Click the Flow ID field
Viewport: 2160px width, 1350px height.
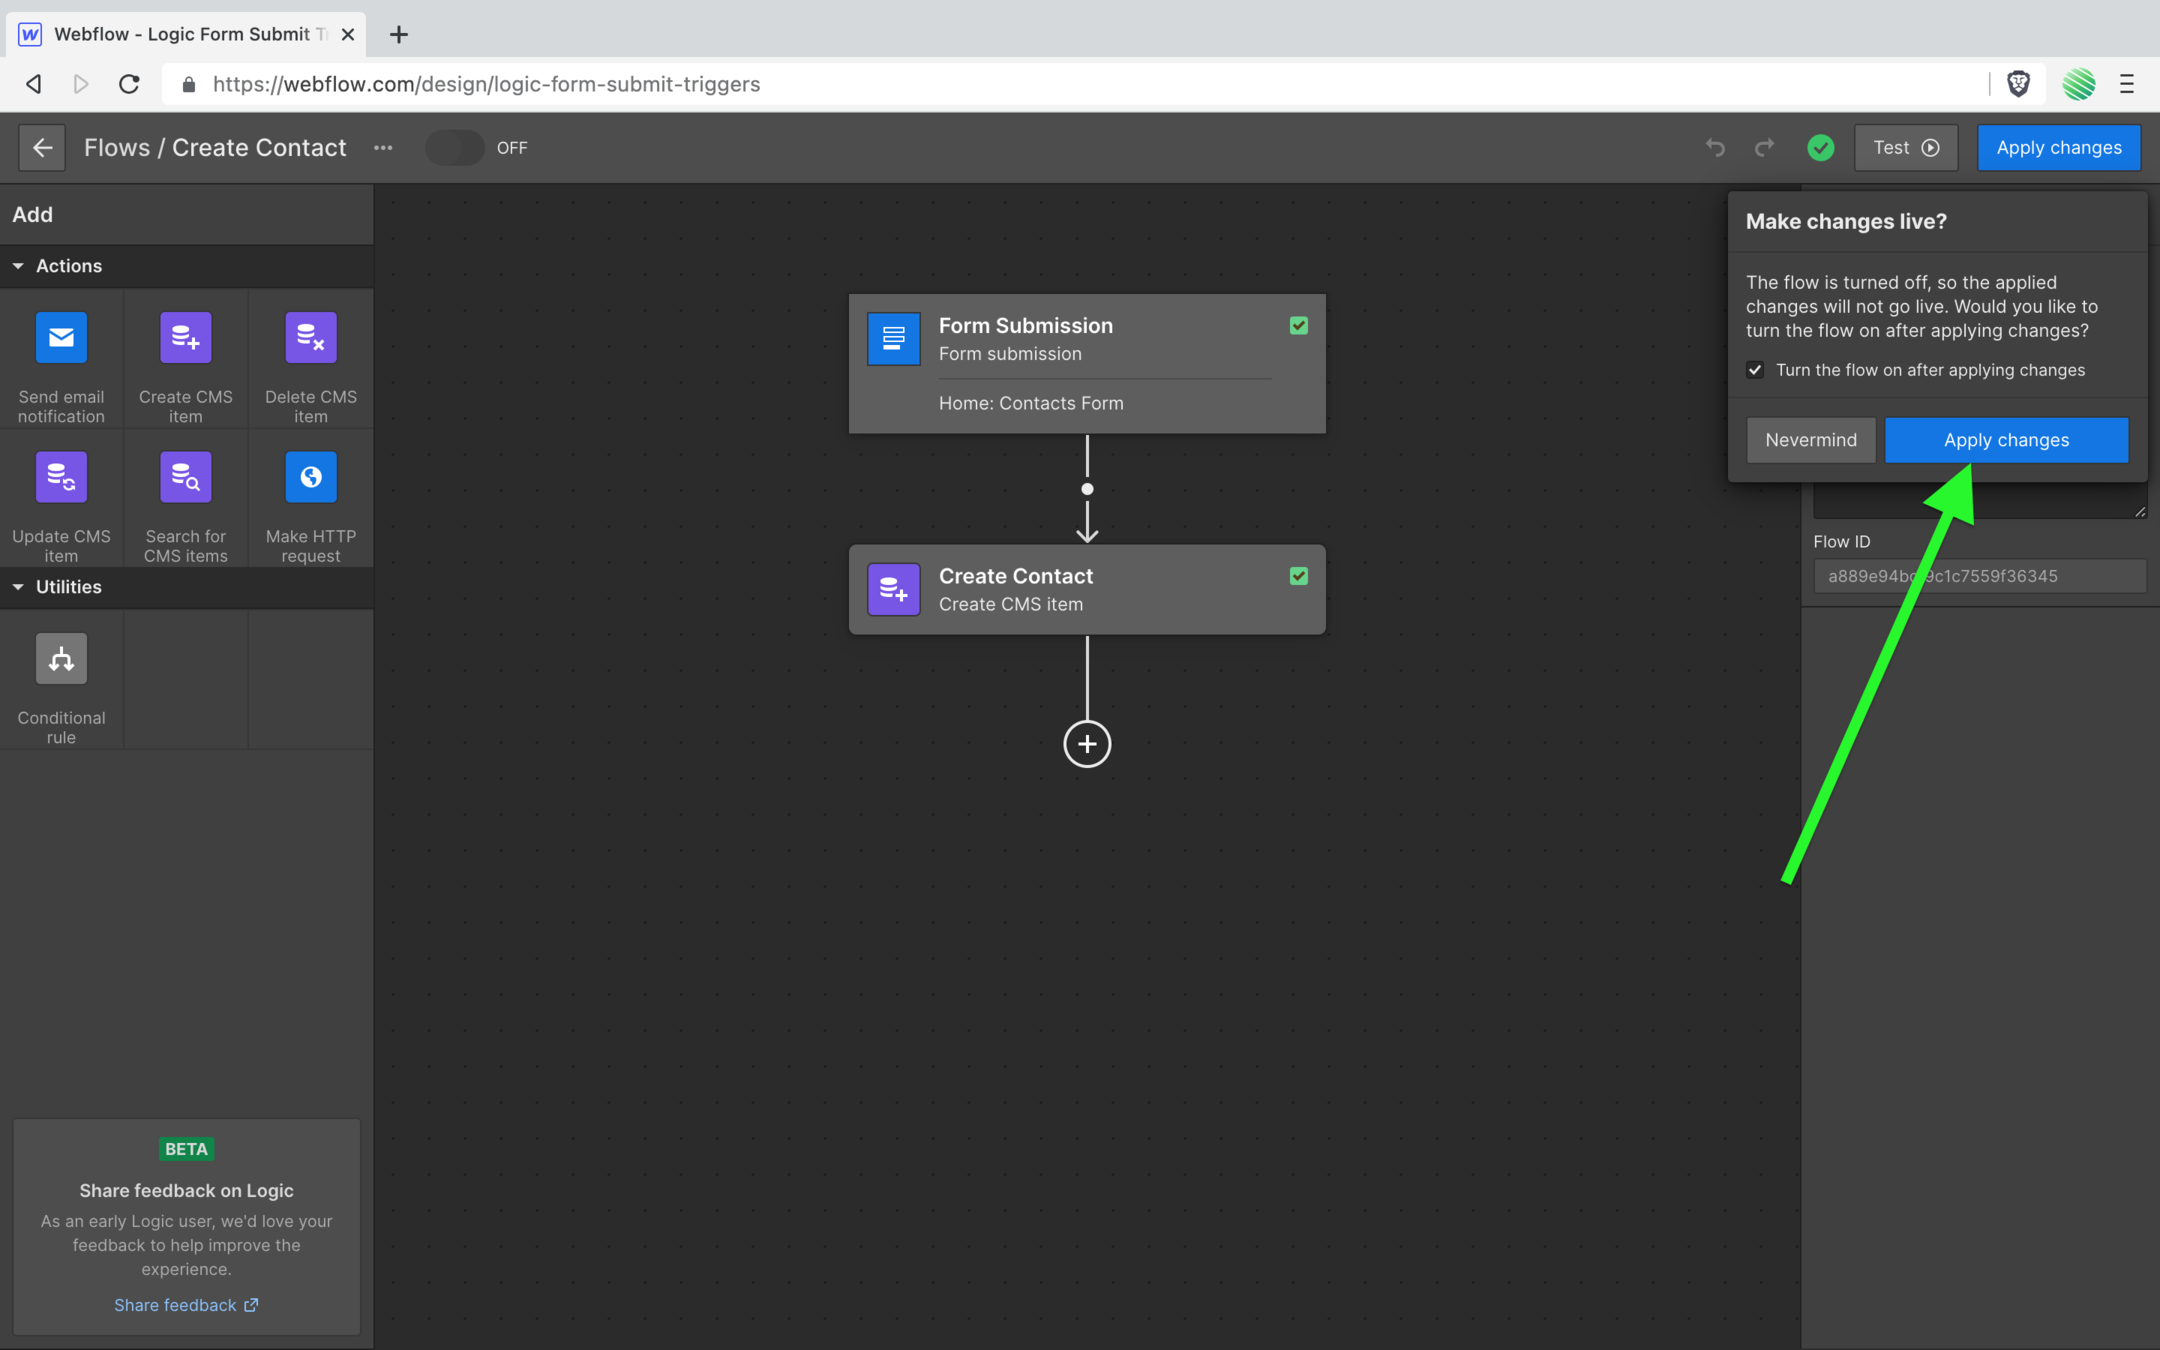(1980, 576)
